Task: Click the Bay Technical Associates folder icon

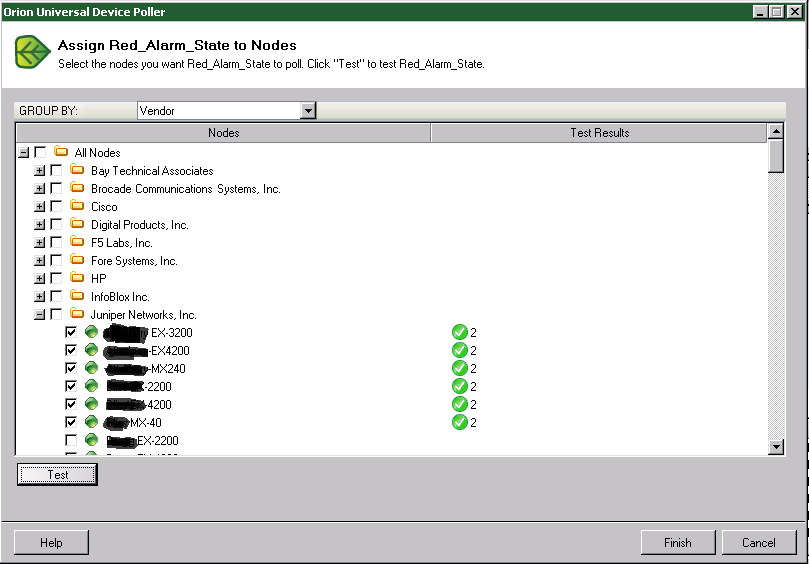Action: [77, 170]
